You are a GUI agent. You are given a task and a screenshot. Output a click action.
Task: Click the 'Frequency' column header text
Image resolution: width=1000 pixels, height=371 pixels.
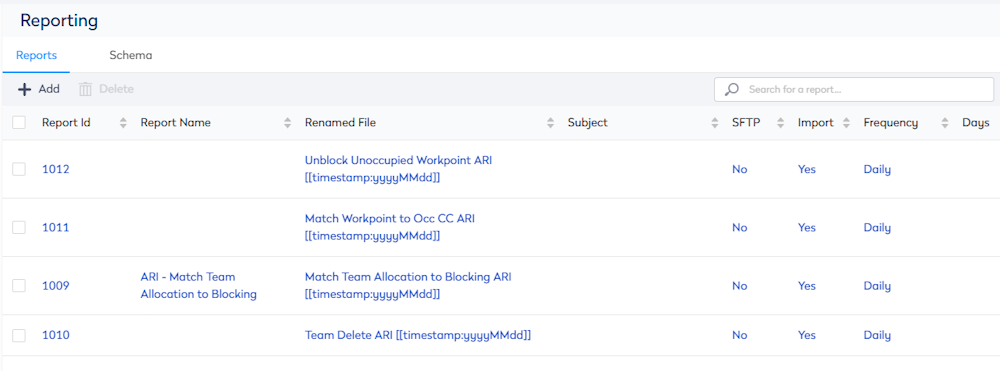click(891, 122)
